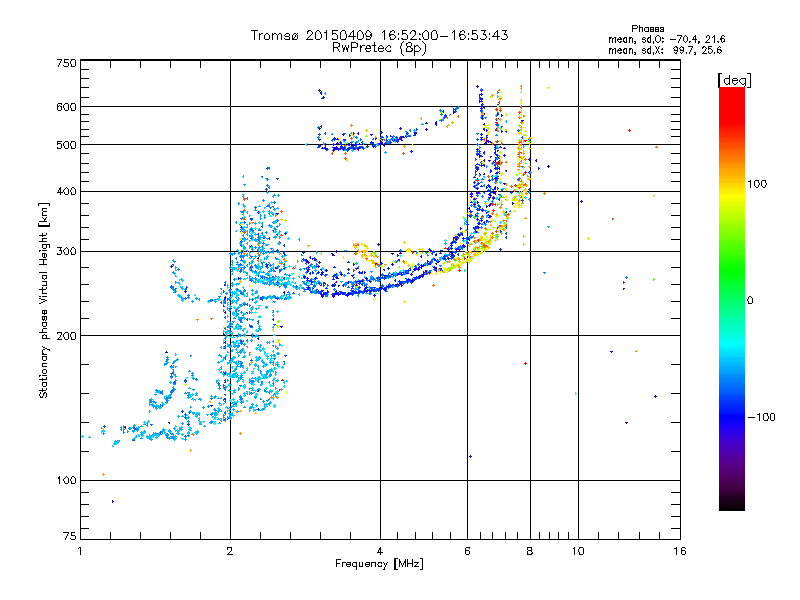Click the 4 MHz frequency tick label

pyautogui.click(x=380, y=551)
